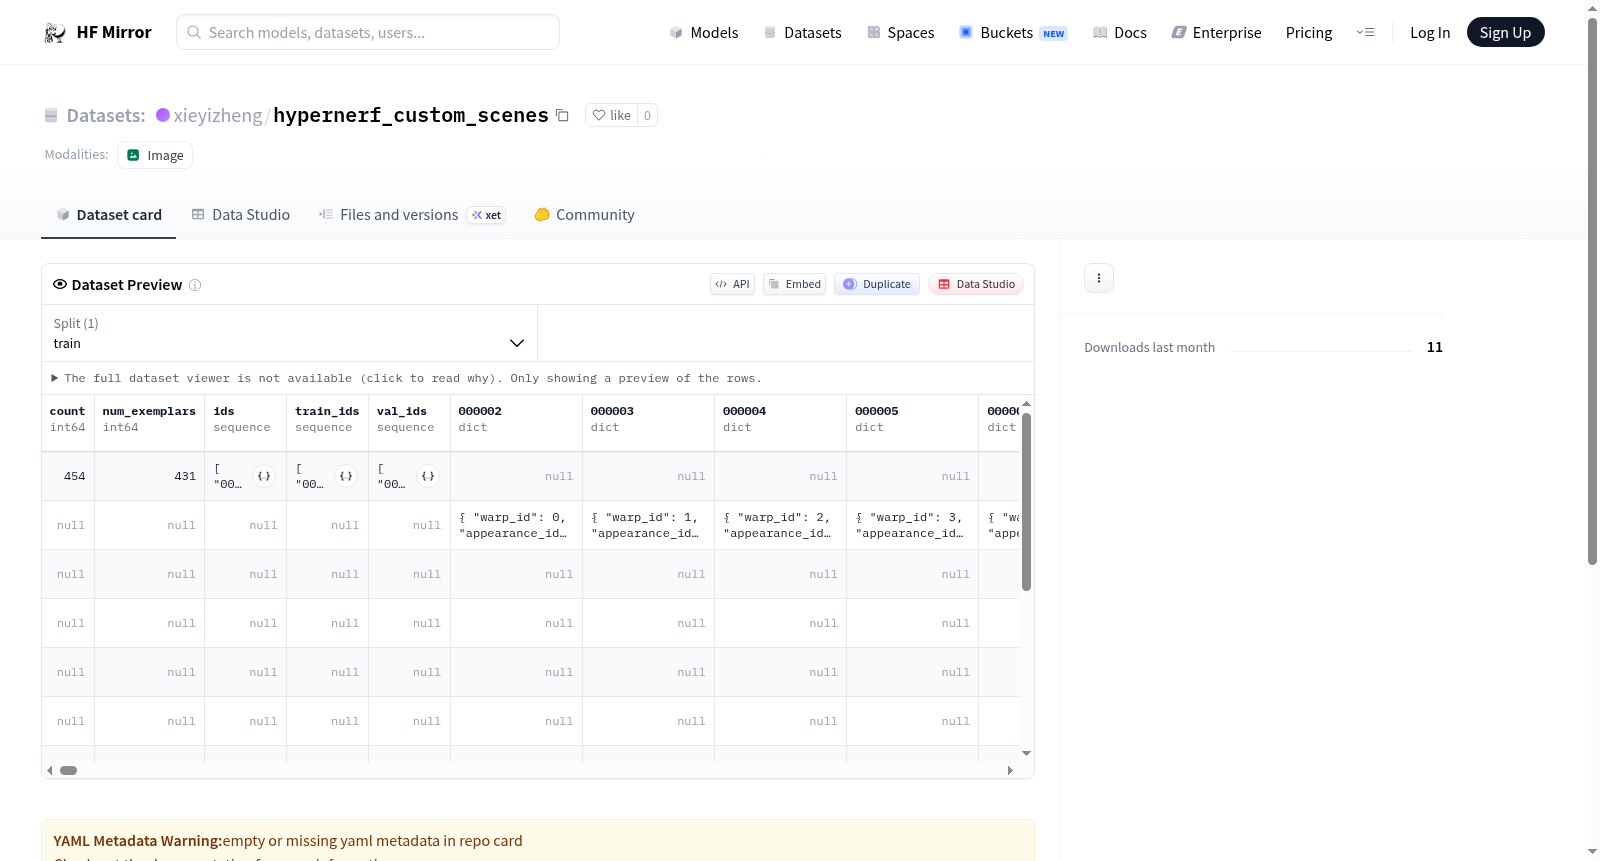
Task: Open Data Studio from the preview header button
Action: [x=976, y=284]
